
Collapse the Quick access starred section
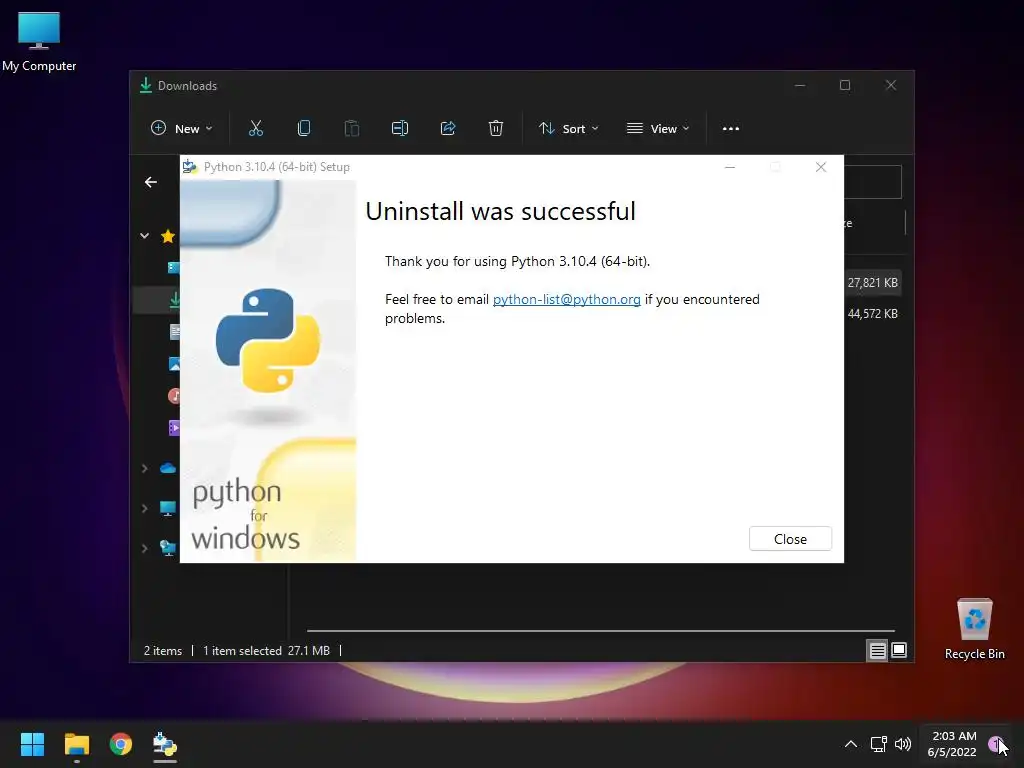(x=144, y=236)
